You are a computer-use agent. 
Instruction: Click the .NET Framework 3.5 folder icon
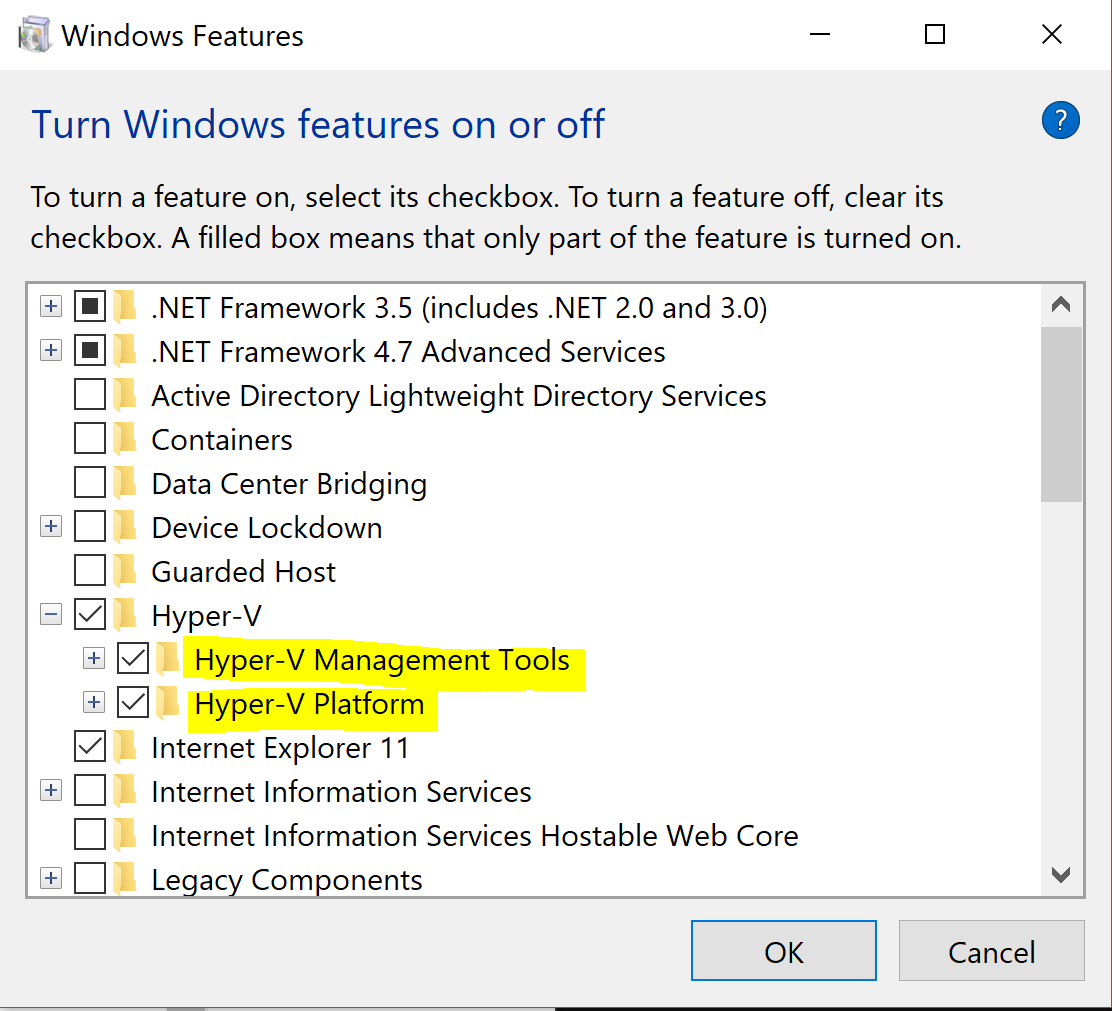pyautogui.click(x=125, y=307)
